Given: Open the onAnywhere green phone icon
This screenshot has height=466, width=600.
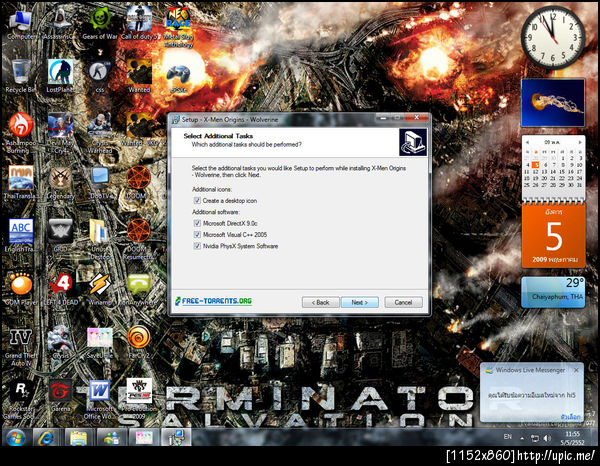Looking at the screenshot, I should pyautogui.click(x=139, y=289).
